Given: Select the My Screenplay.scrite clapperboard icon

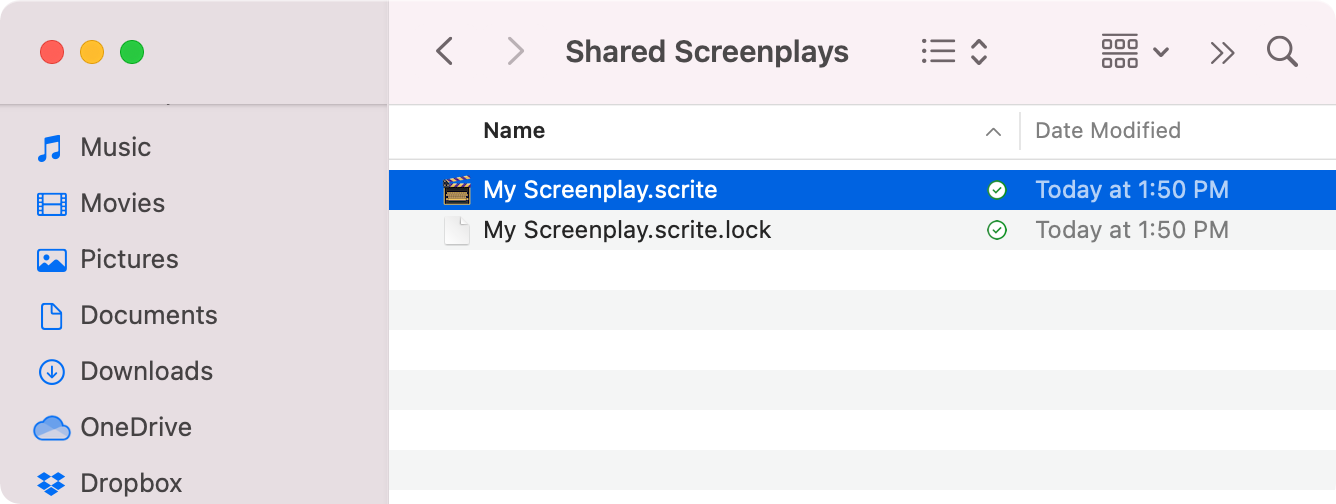Looking at the screenshot, I should coord(457,190).
